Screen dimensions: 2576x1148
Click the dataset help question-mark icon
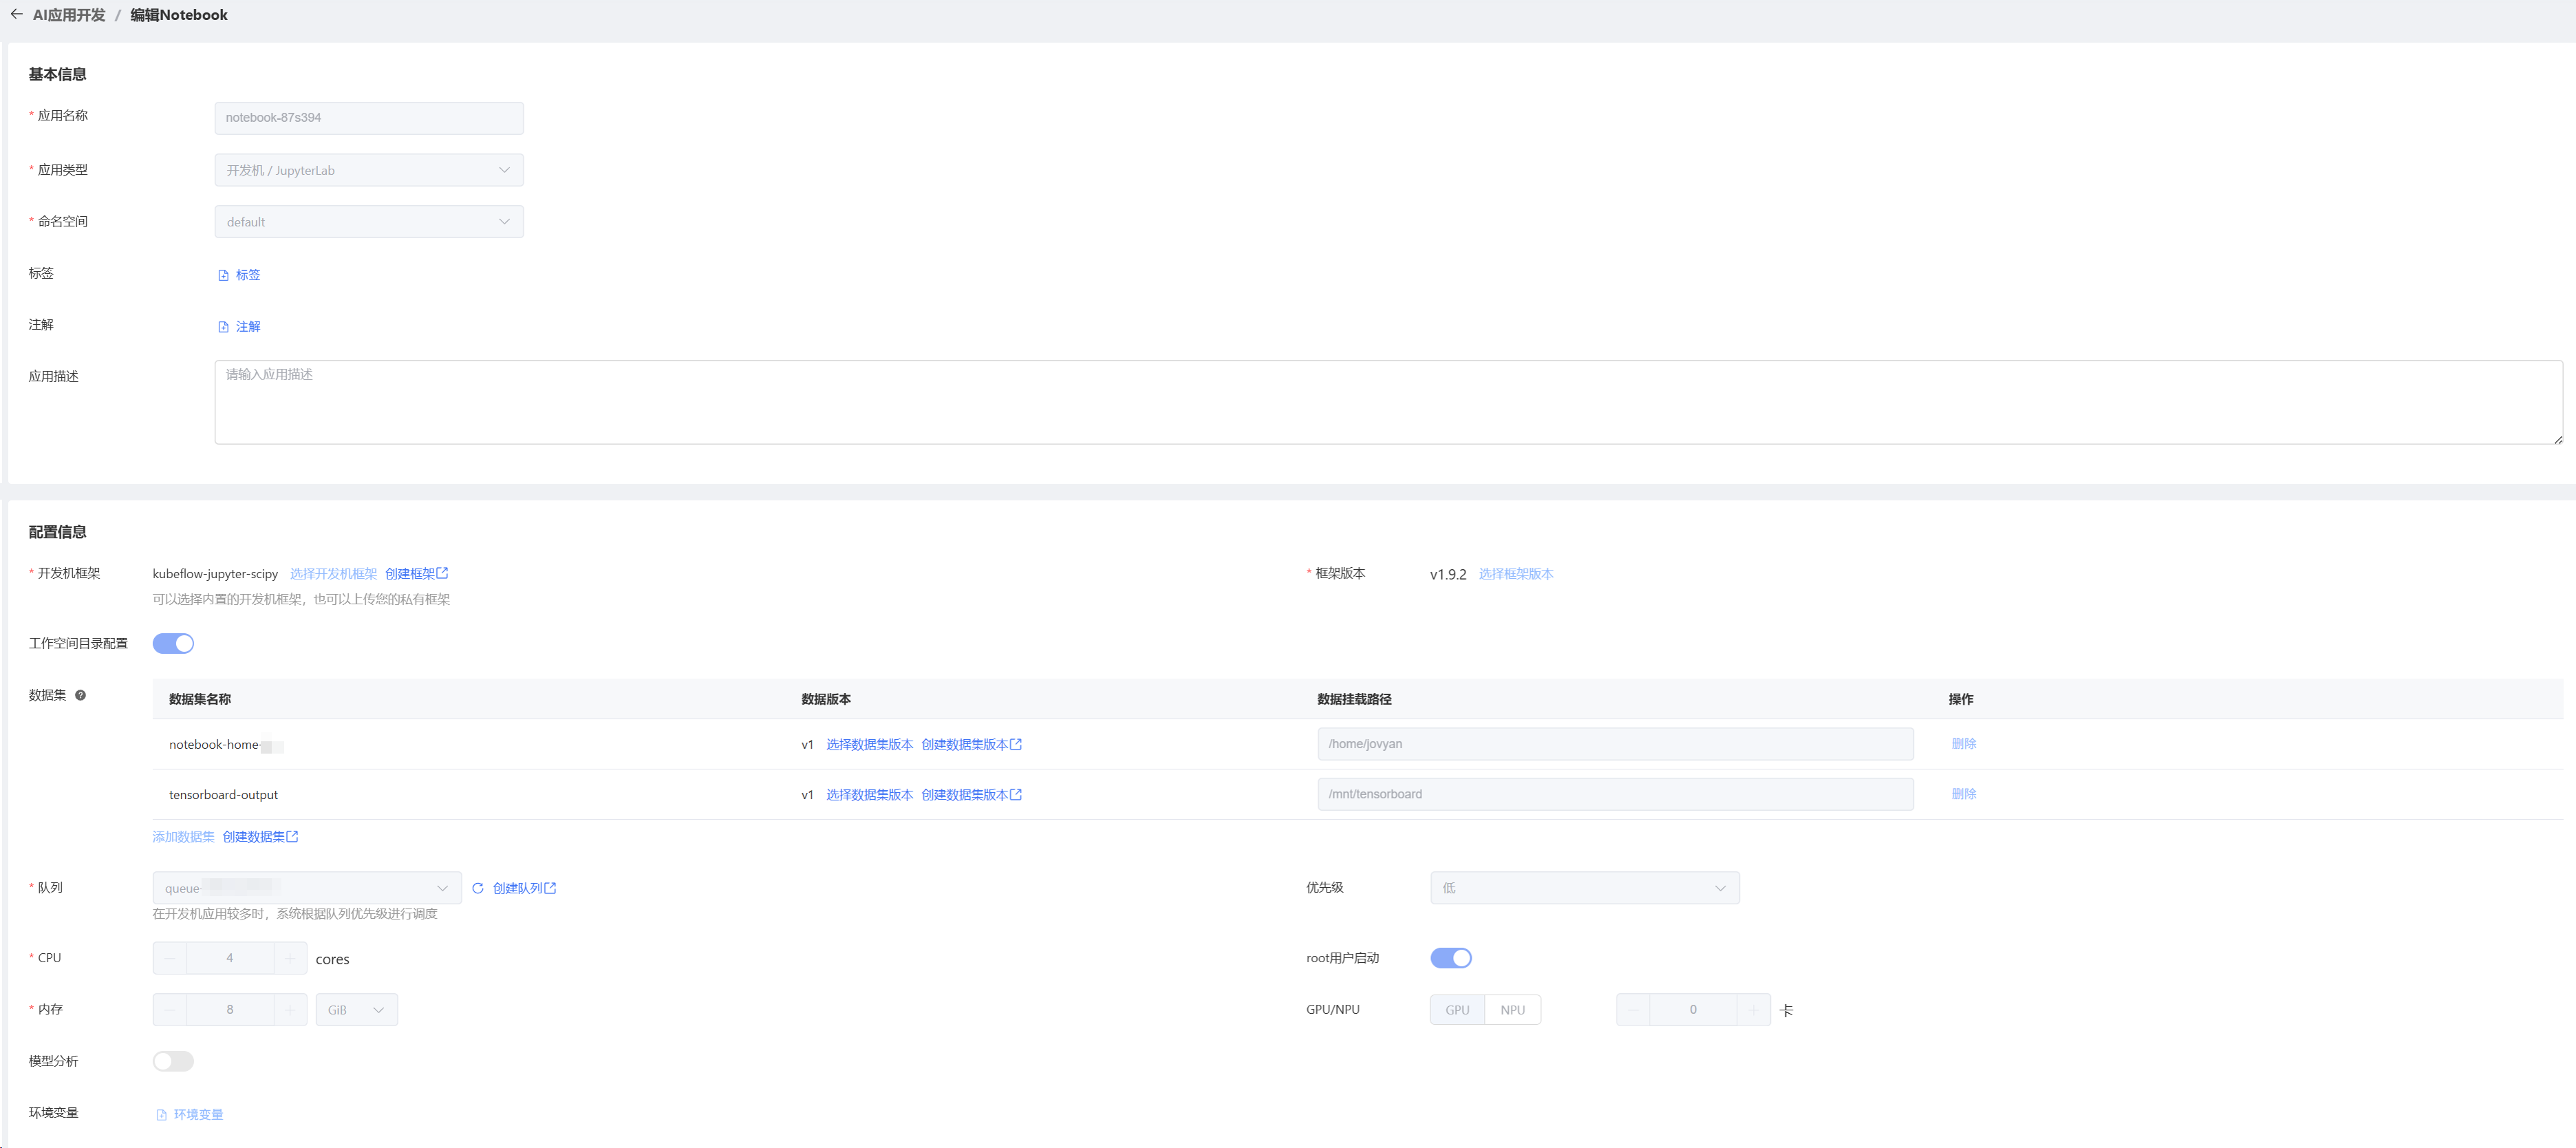coord(80,695)
